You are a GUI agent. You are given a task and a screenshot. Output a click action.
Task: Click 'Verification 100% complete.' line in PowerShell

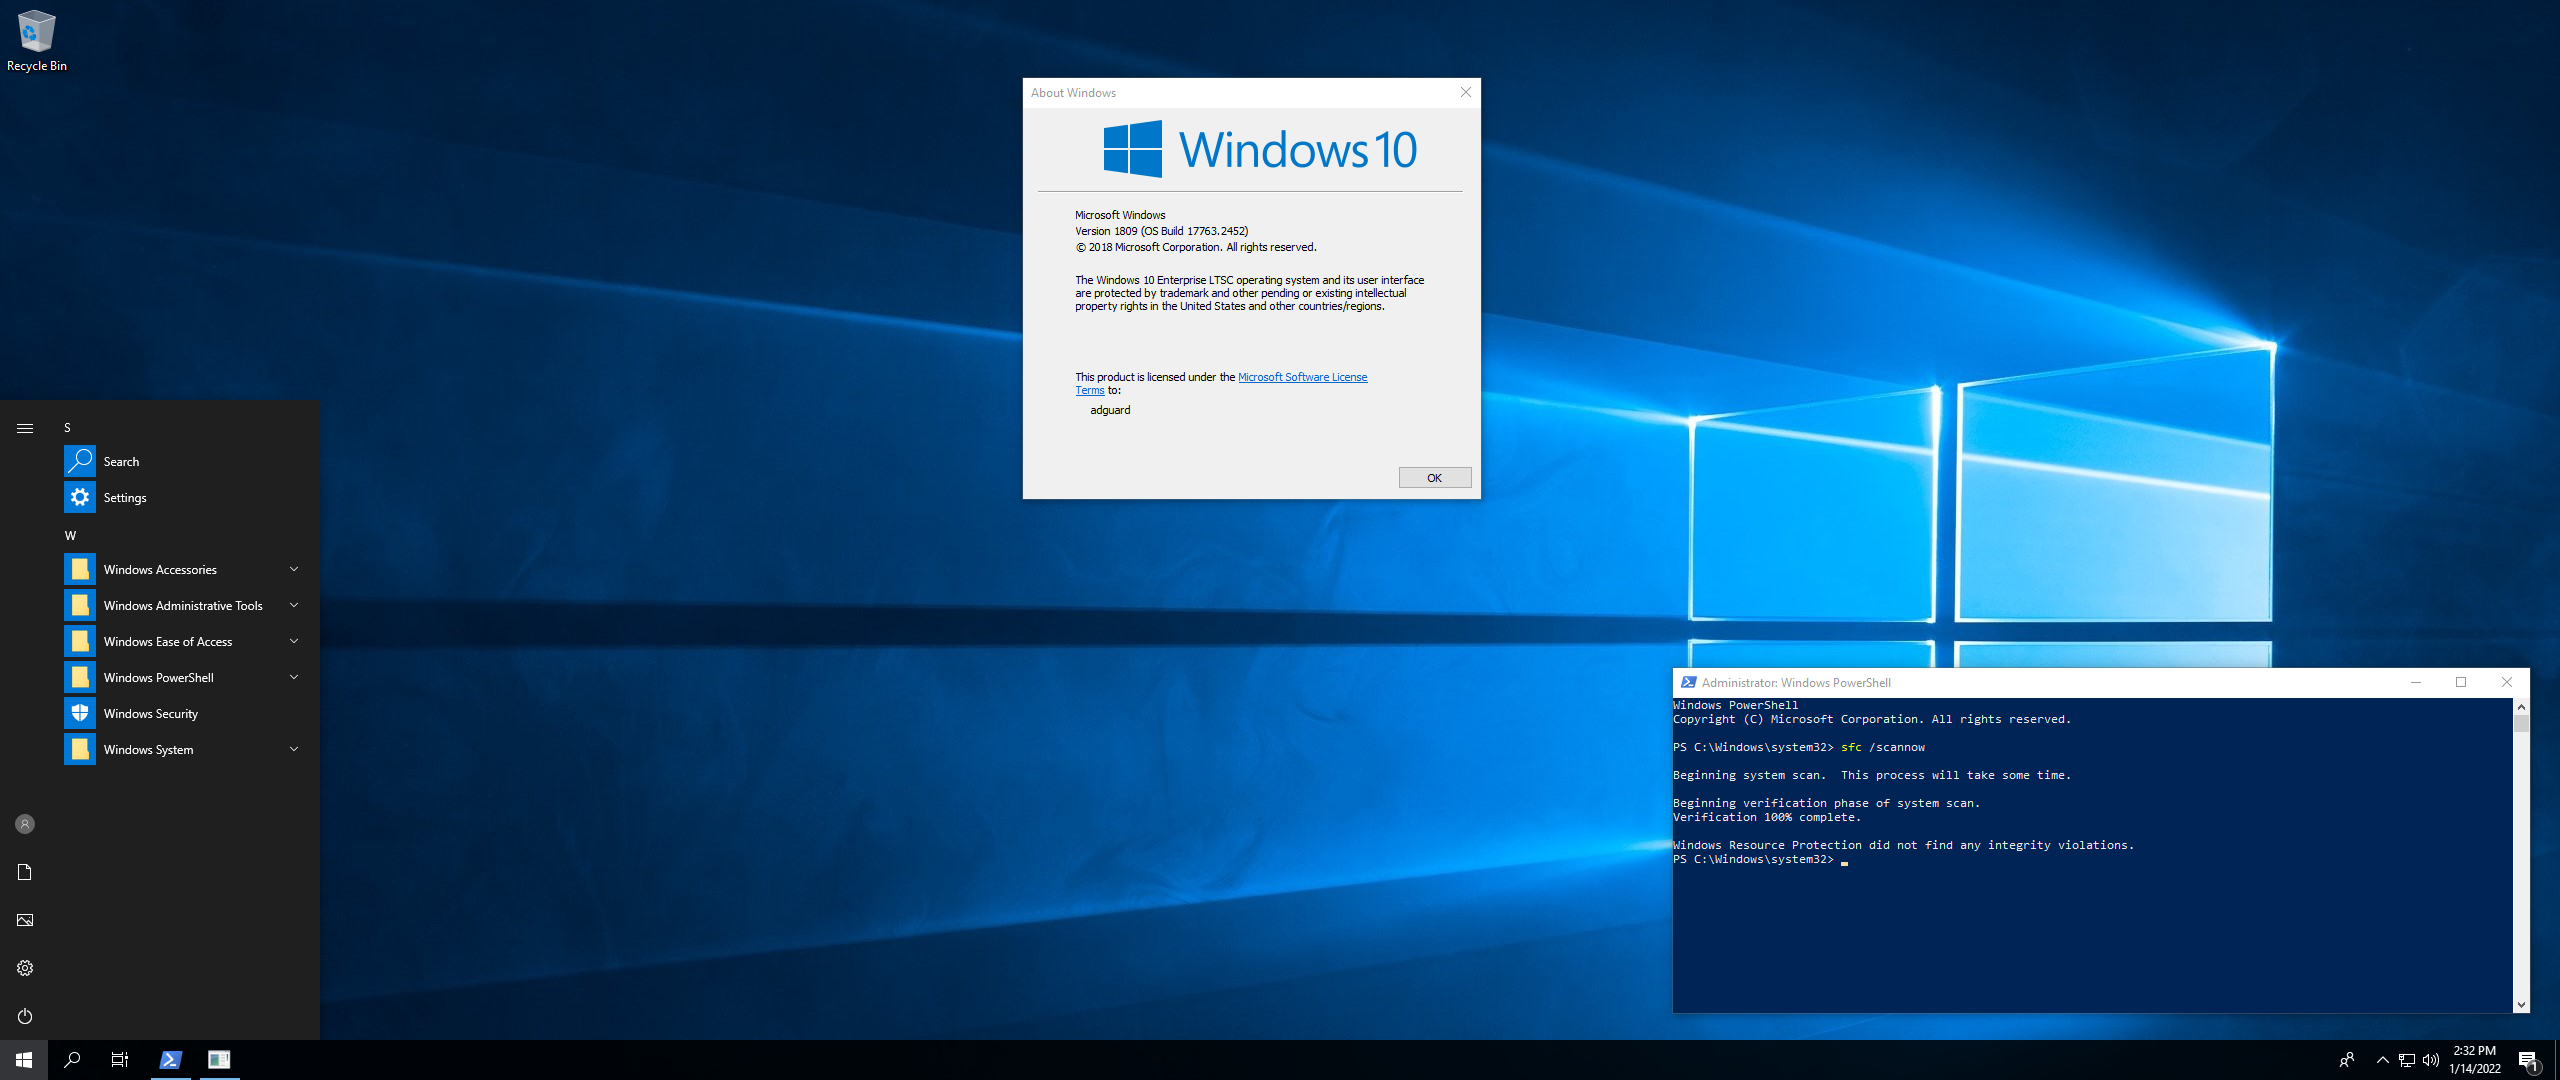click(x=1767, y=817)
